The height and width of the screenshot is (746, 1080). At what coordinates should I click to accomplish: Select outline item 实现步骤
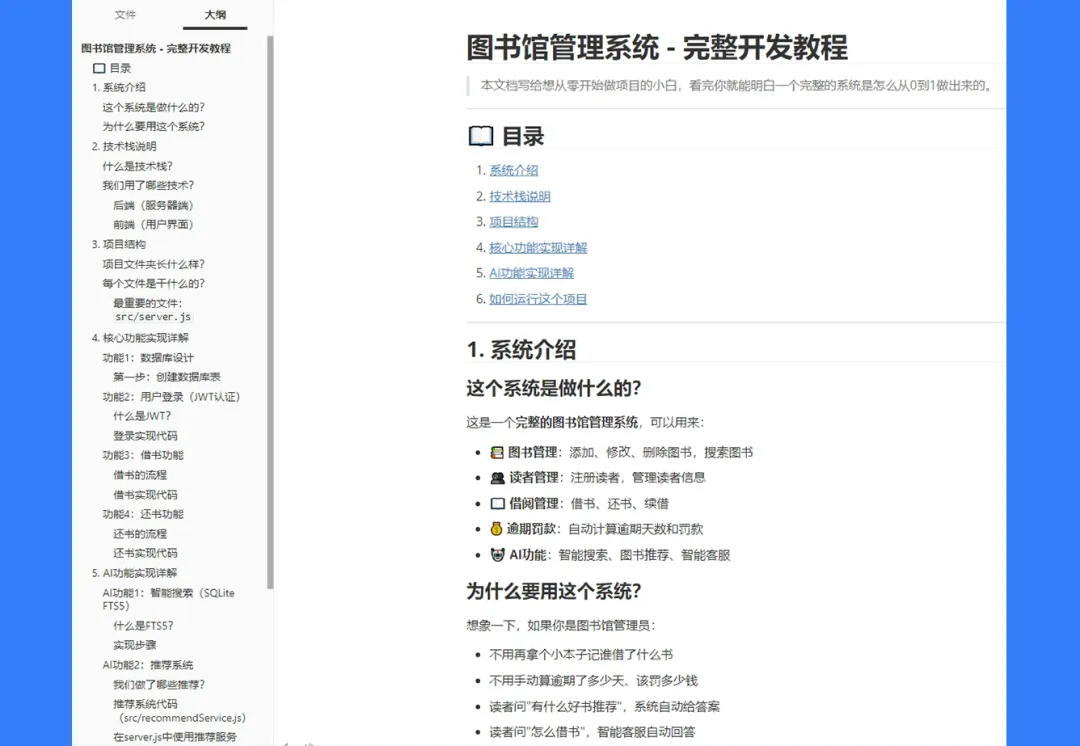(134, 645)
